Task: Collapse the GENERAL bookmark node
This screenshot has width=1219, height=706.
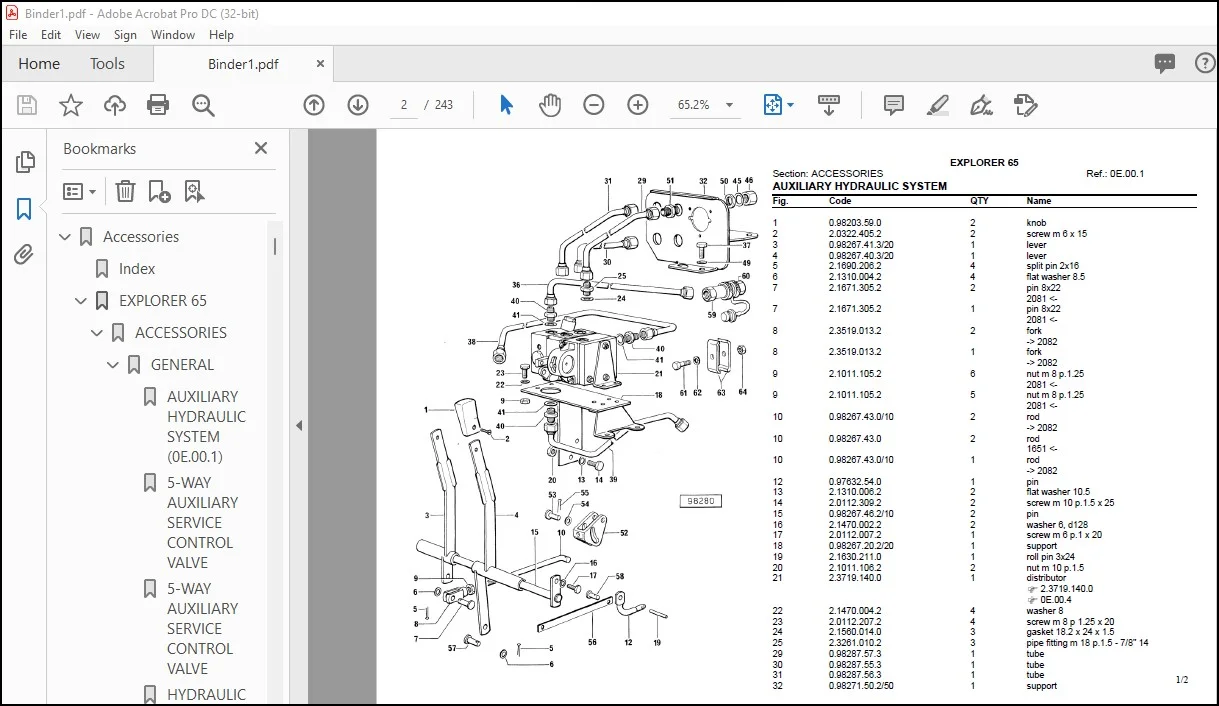Action: pos(113,365)
